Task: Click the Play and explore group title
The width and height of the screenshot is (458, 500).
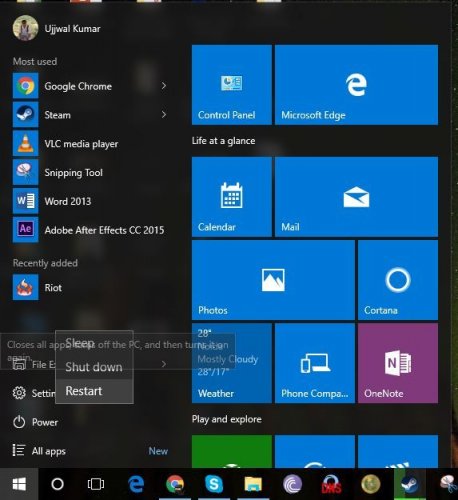Action: (x=227, y=419)
